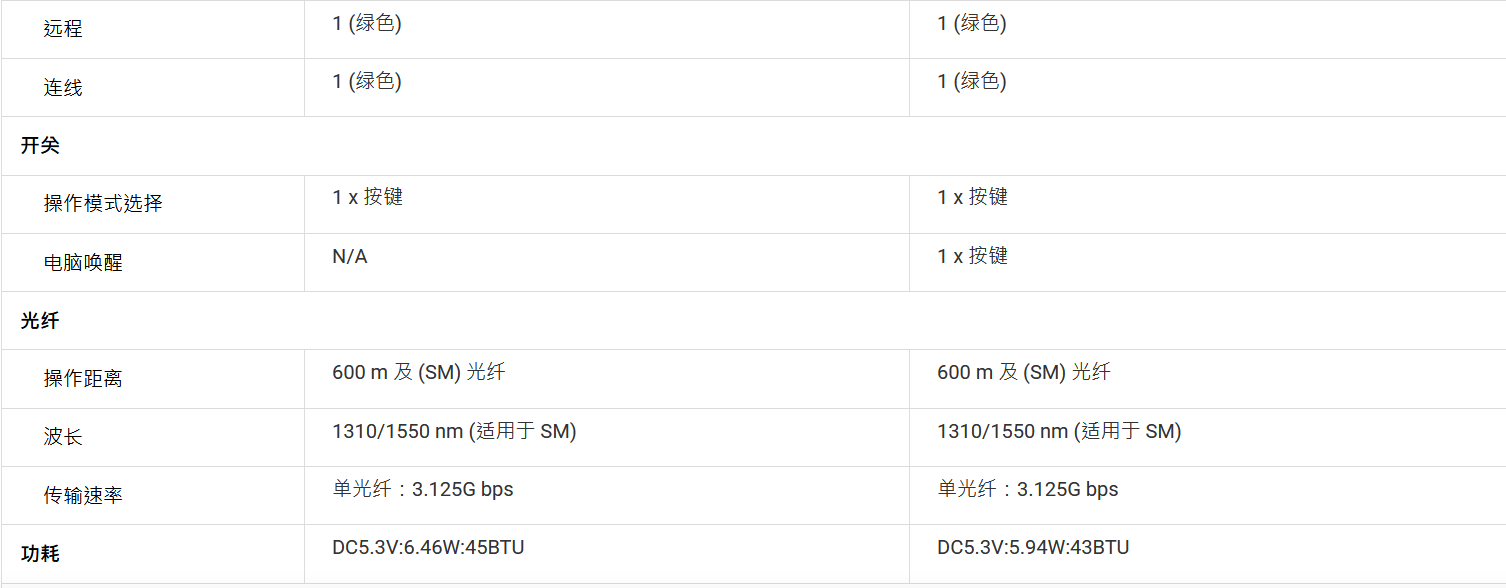This screenshot has height=588, width=1506.
Task: Click first-column 单光纤：3.125G bps value
Action: (x=423, y=489)
